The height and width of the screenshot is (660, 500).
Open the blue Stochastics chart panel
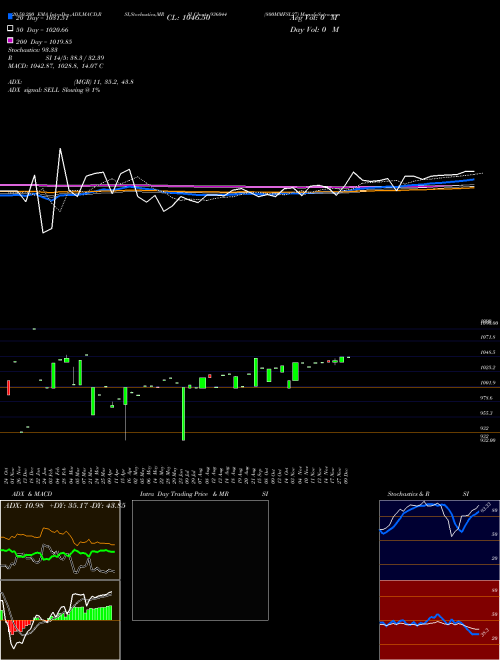coord(439,540)
